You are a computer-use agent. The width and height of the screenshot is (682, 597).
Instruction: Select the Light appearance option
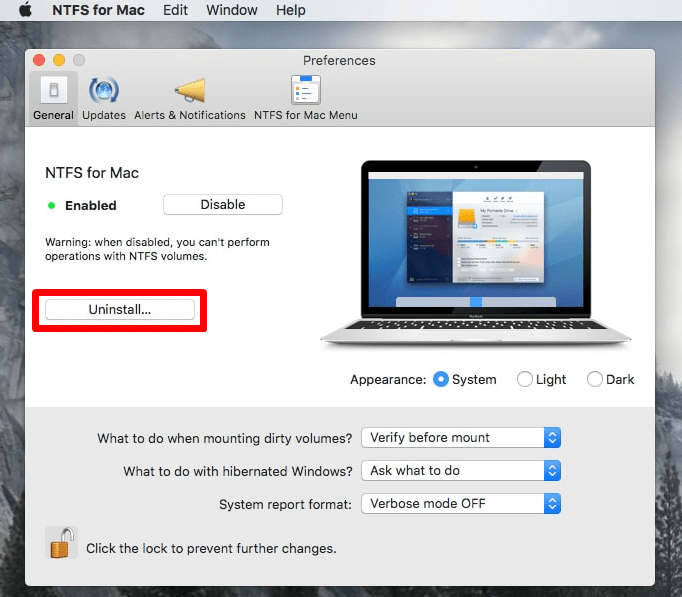pyautogui.click(x=525, y=379)
